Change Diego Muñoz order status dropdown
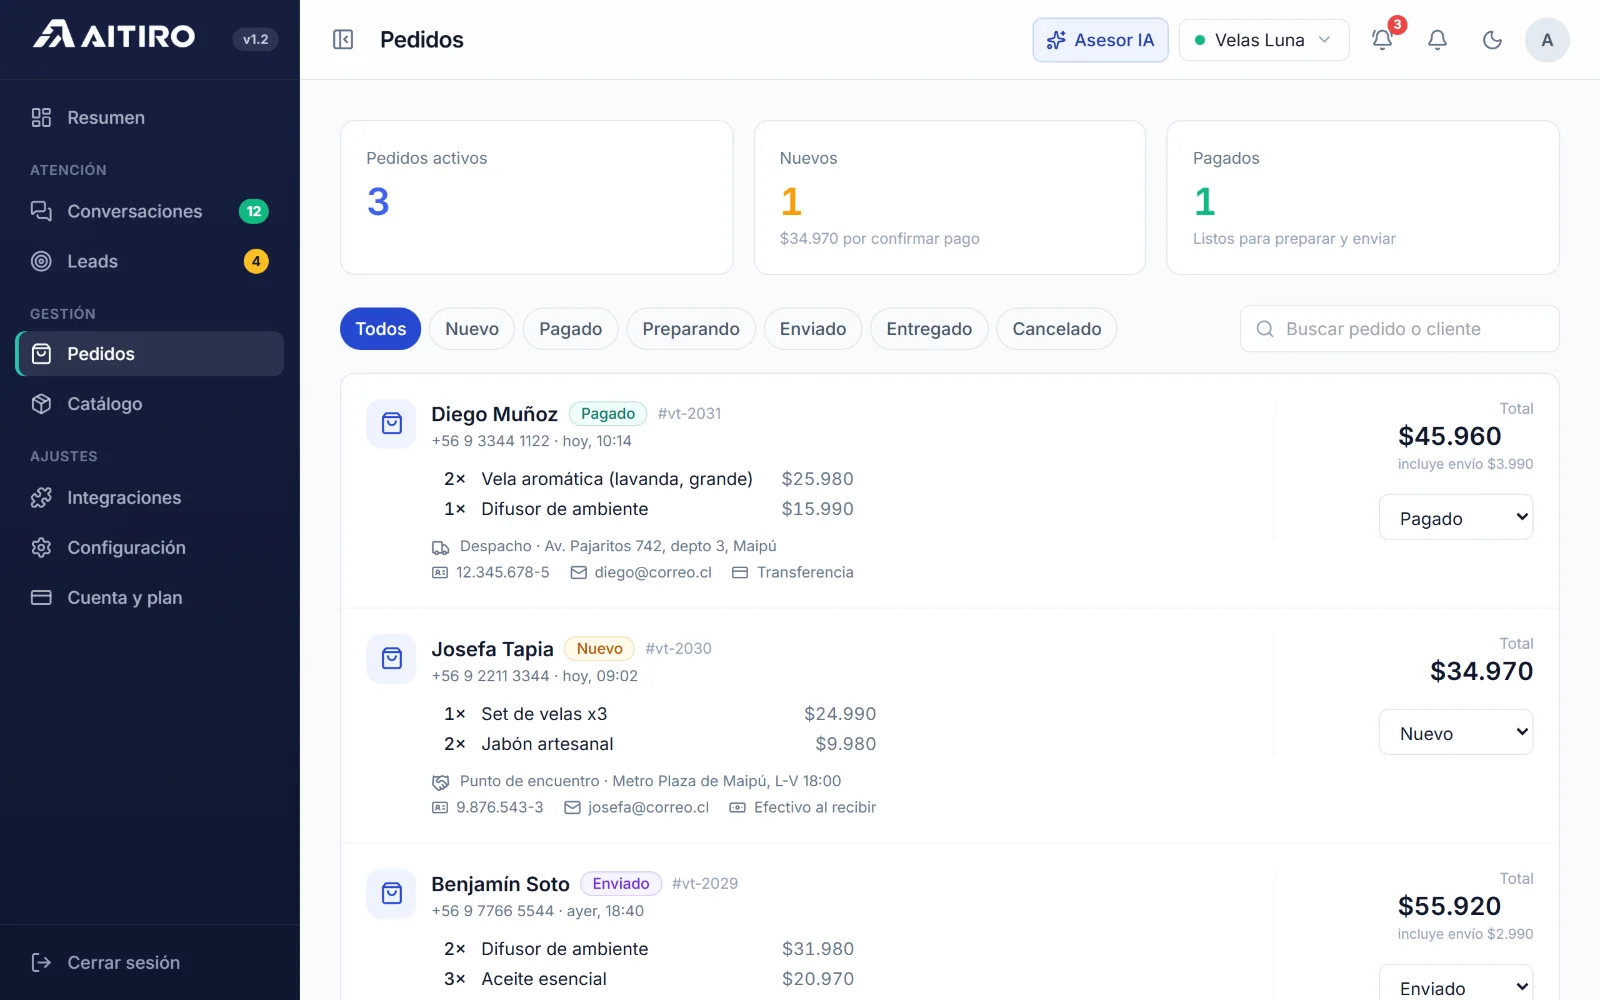 pos(1456,518)
